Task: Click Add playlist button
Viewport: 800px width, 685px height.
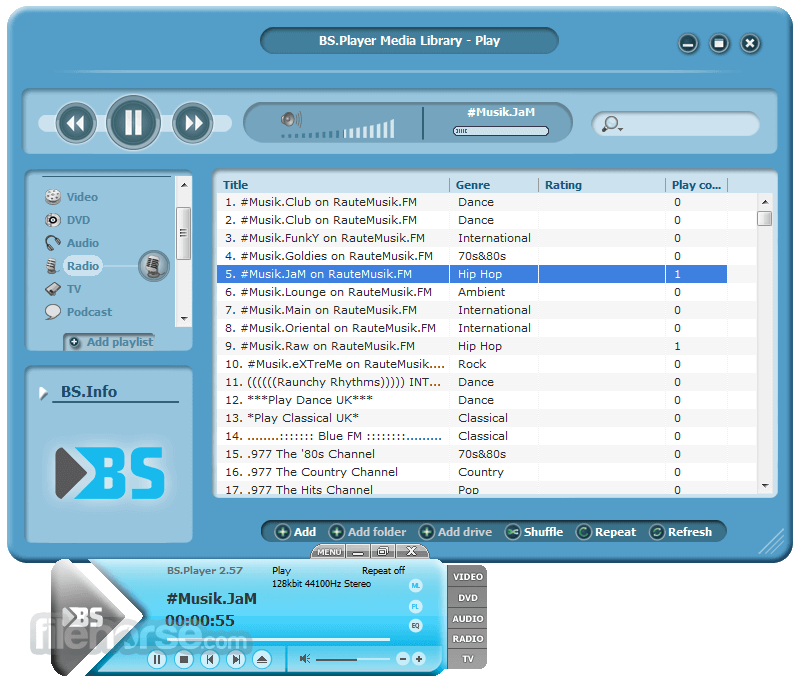Action: pos(111,342)
